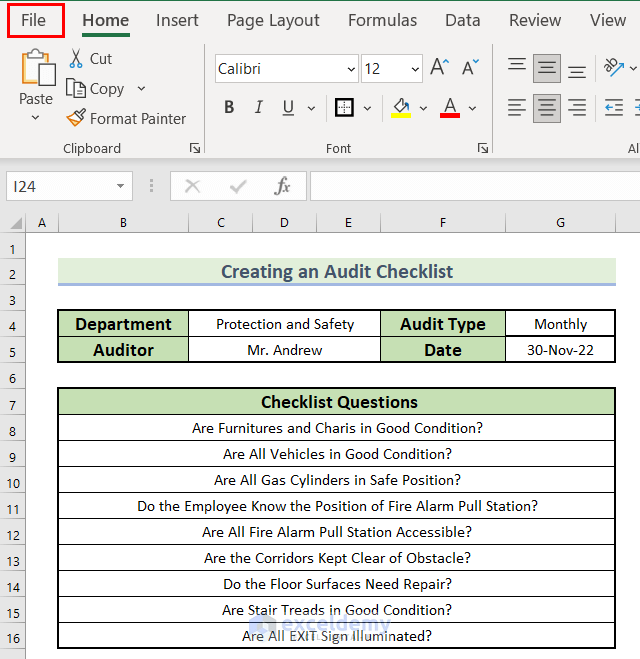Toggle Italic formatting
Screen dimensions: 640x659
click(259, 108)
